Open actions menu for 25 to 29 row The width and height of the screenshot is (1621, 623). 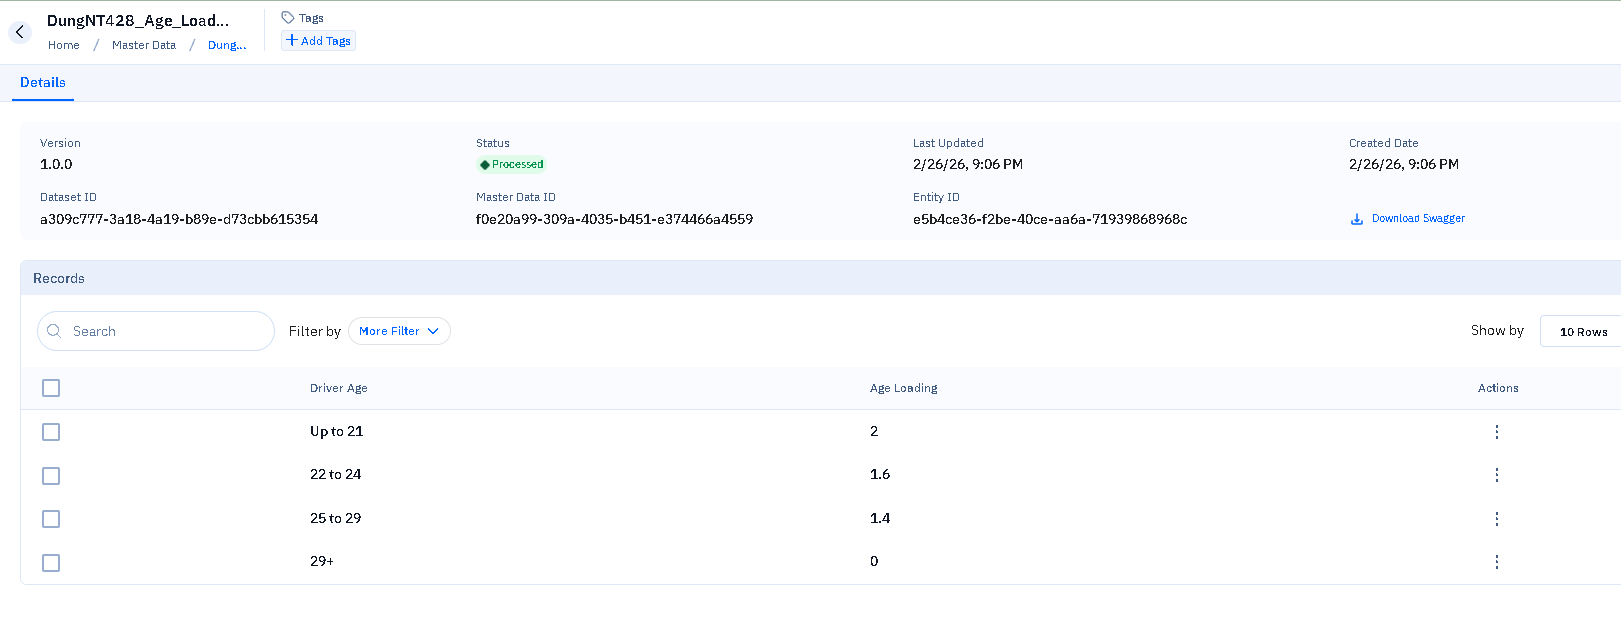point(1496,519)
